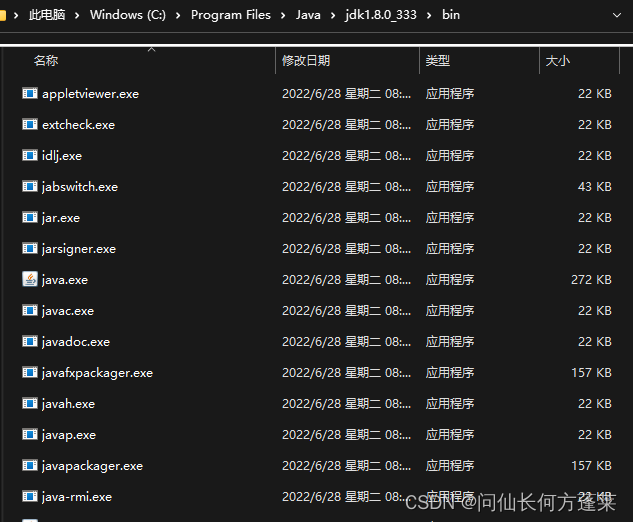
Task: Select file name javapackager.exe
Action: tap(92, 466)
